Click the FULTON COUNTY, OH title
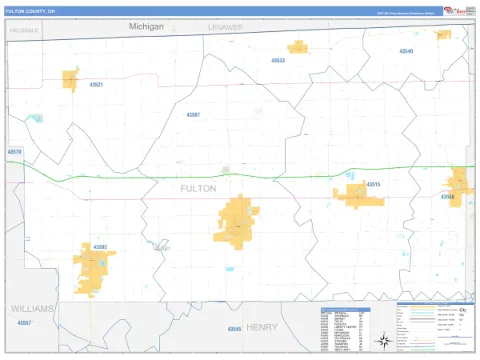 [30, 11]
